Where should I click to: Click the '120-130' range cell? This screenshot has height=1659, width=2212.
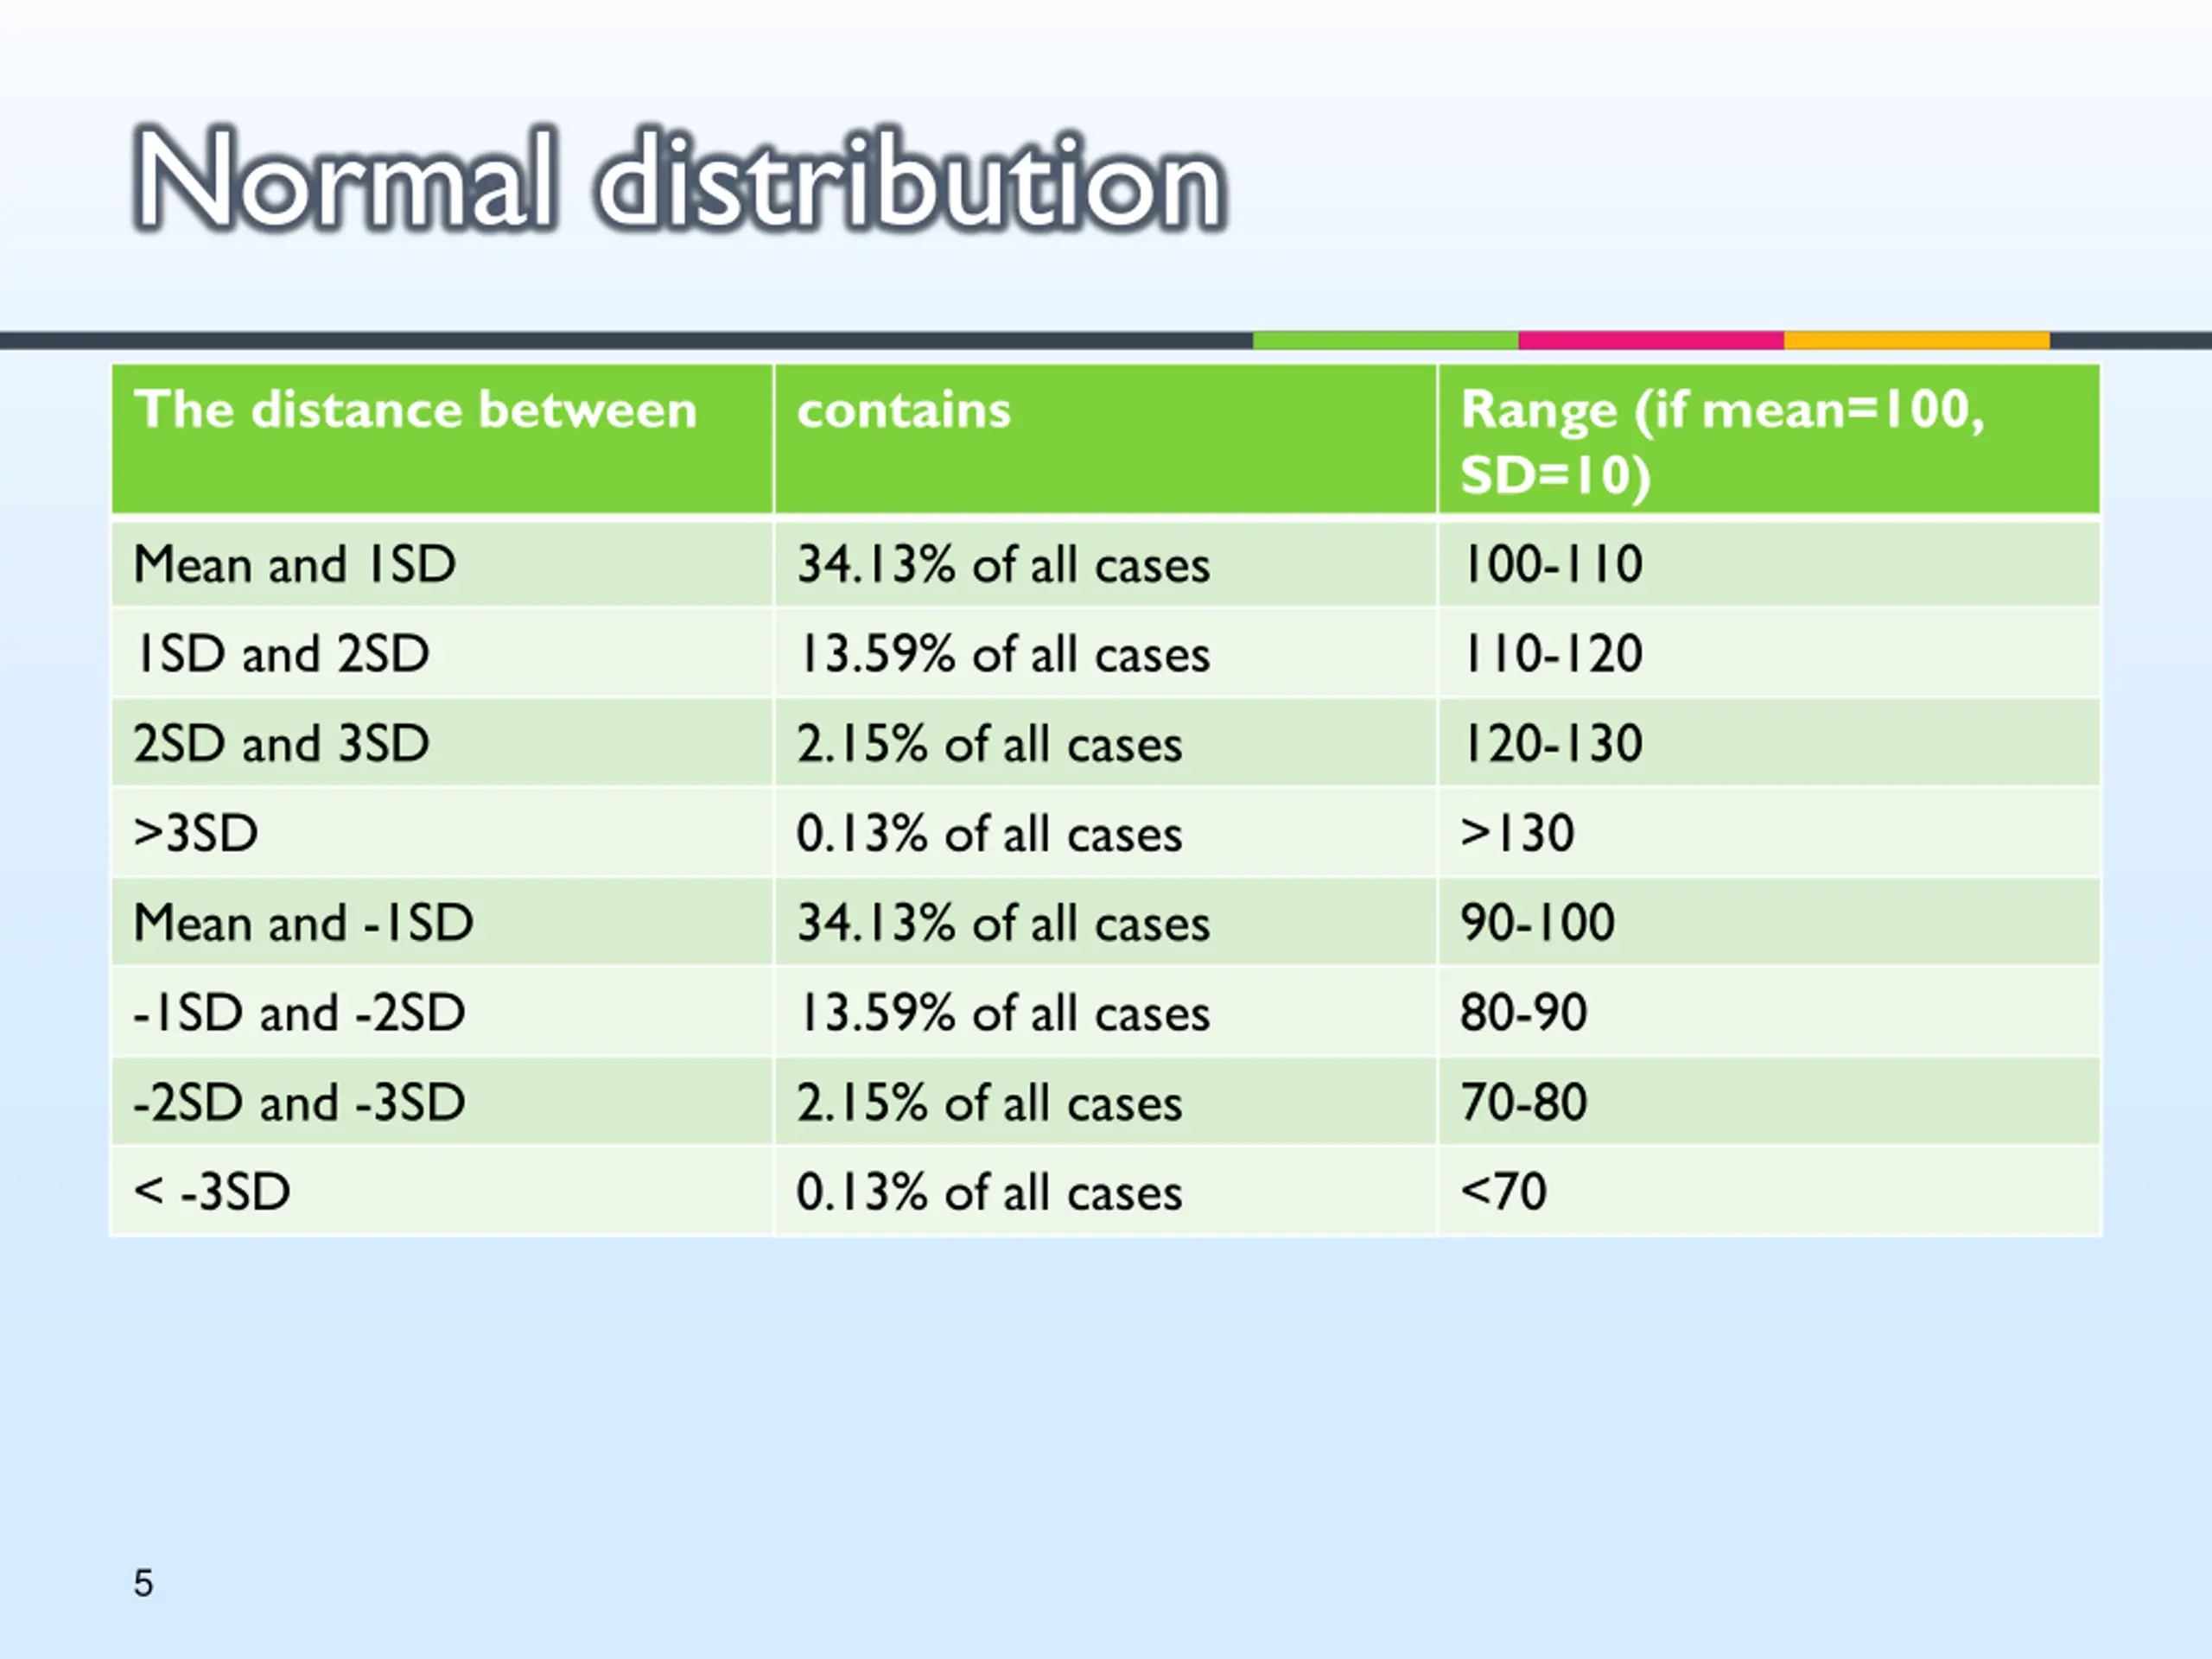(x=1769, y=743)
